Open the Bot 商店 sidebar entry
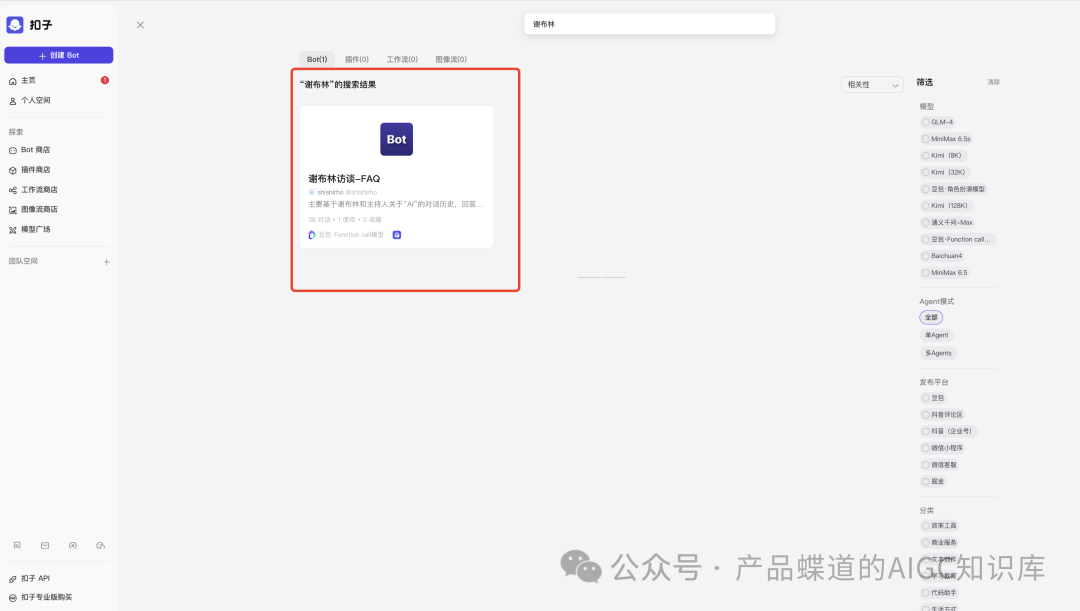The image size is (1080, 611). tap(30, 149)
